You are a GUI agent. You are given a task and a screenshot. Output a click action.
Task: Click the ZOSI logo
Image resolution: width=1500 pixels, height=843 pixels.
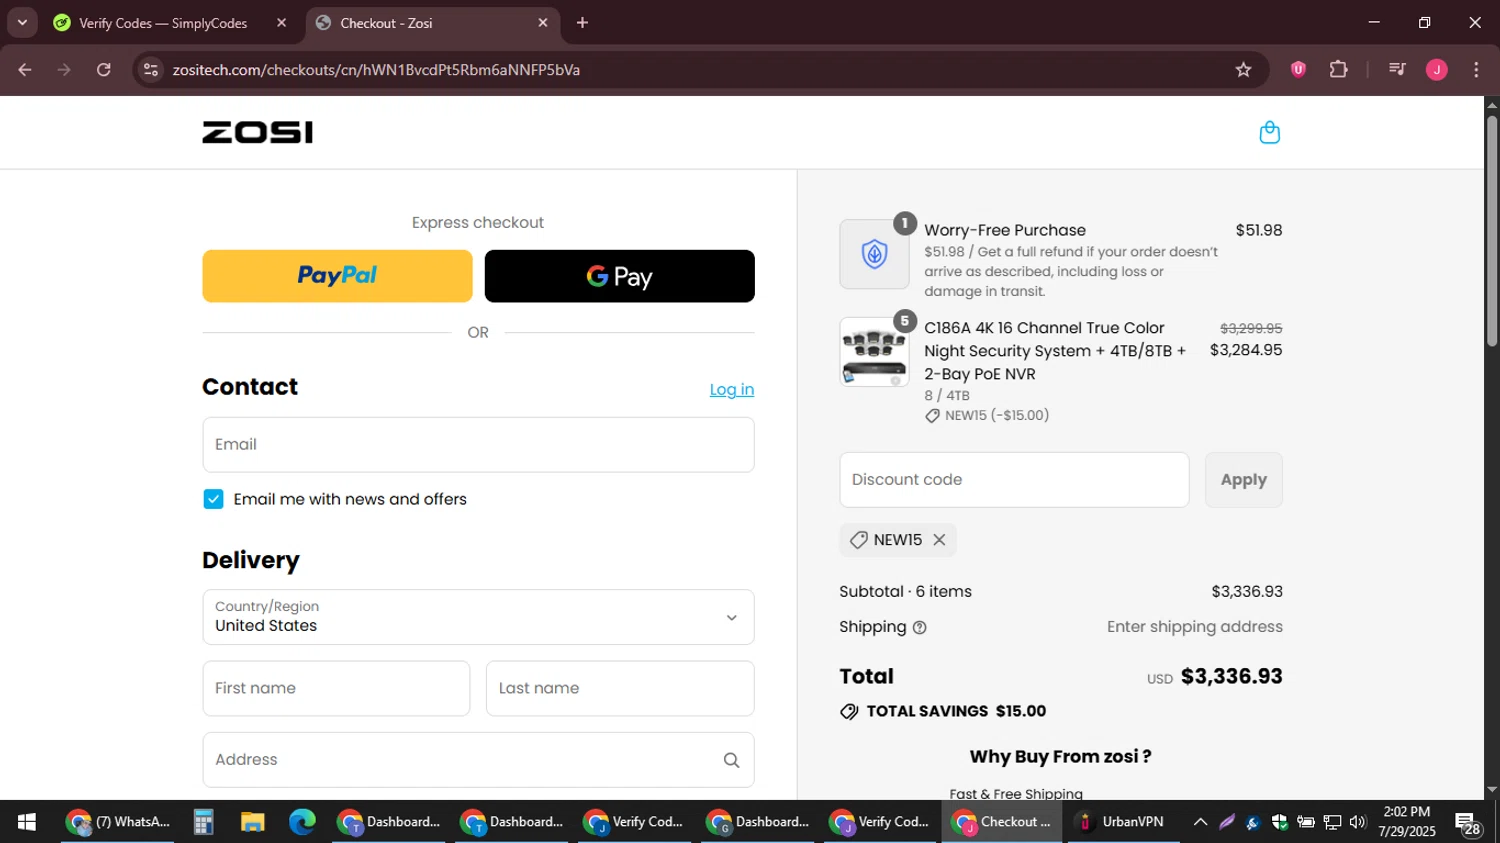coord(257,132)
